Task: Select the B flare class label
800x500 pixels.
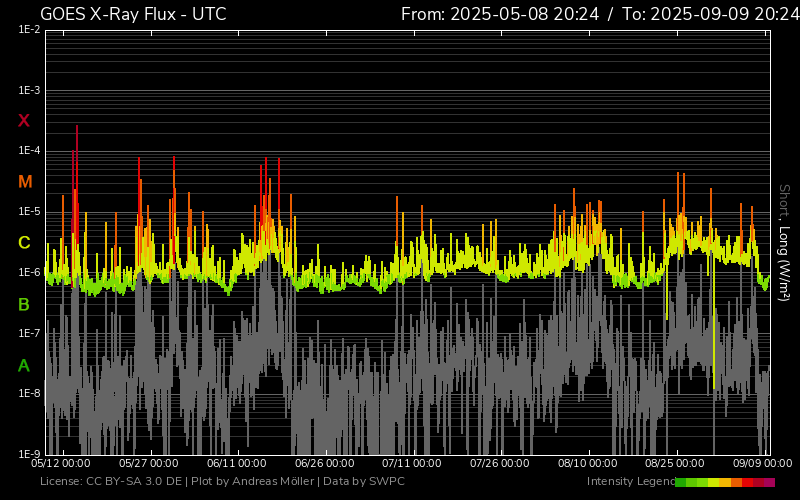Action: pyautogui.click(x=24, y=304)
